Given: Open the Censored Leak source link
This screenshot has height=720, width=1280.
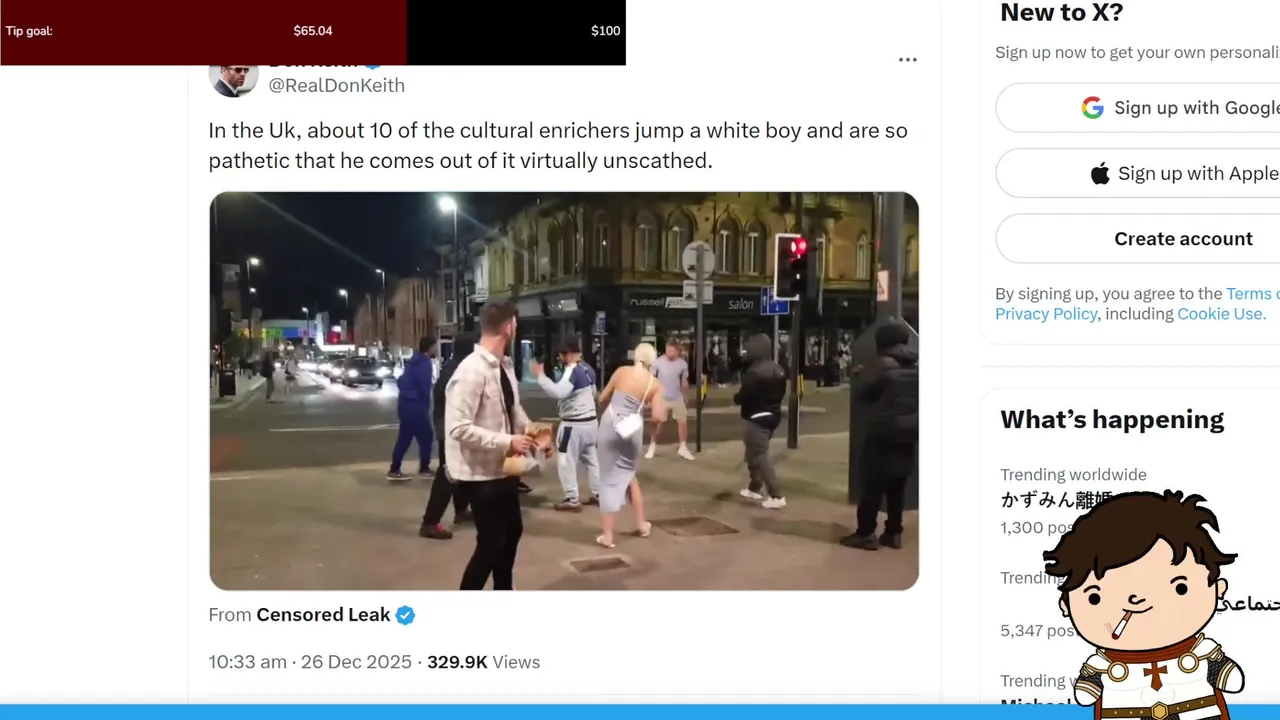Looking at the screenshot, I should pyautogui.click(x=323, y=615).
